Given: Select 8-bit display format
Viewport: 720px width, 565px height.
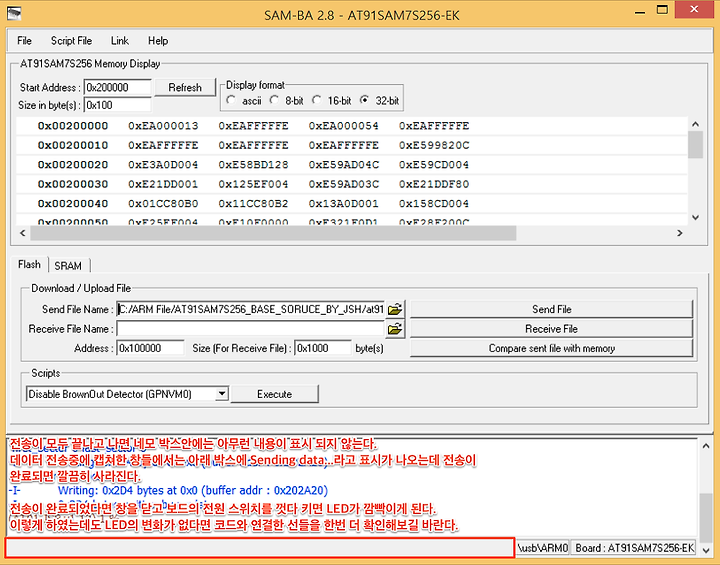Looking at the screenshot, I should (x=274, y=100).
